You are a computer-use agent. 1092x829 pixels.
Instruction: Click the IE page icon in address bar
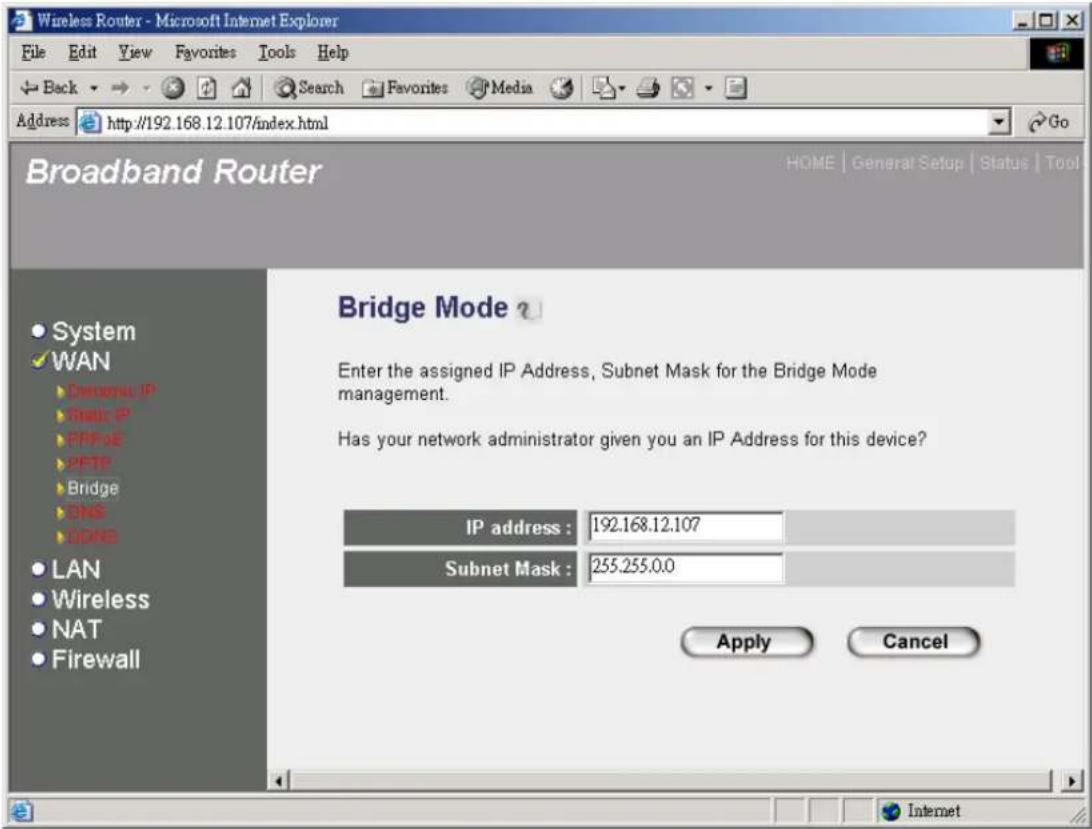(89, 123)
